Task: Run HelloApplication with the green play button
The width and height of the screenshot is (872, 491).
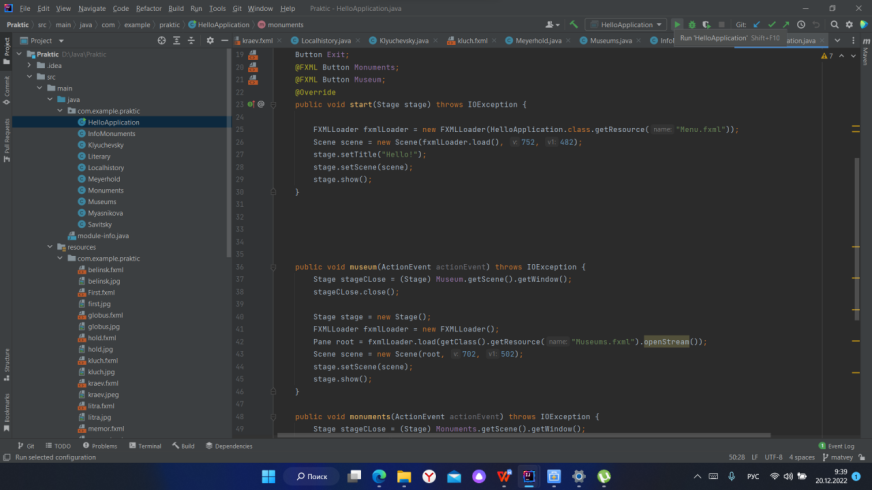Action: 677,24
